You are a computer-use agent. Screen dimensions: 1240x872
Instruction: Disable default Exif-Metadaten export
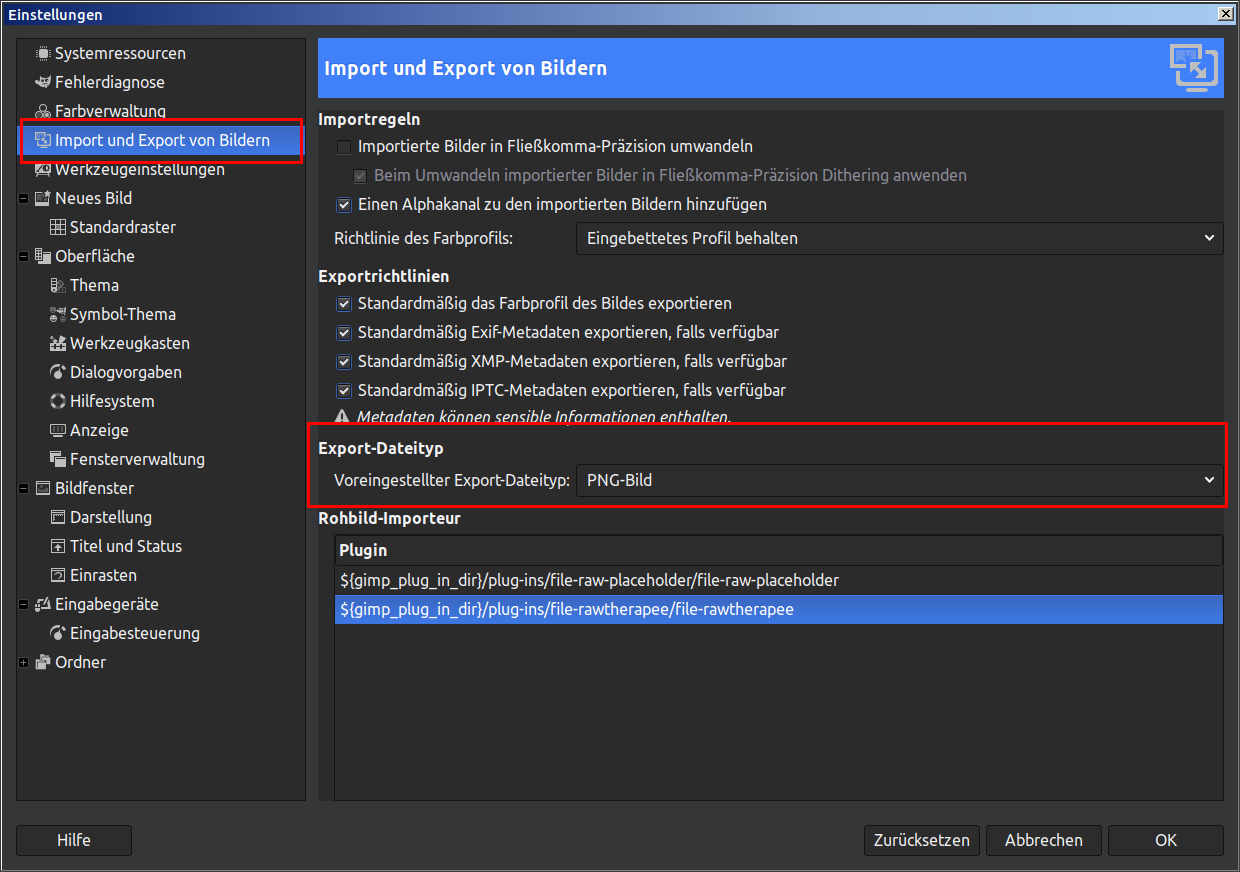click(344, 333)
